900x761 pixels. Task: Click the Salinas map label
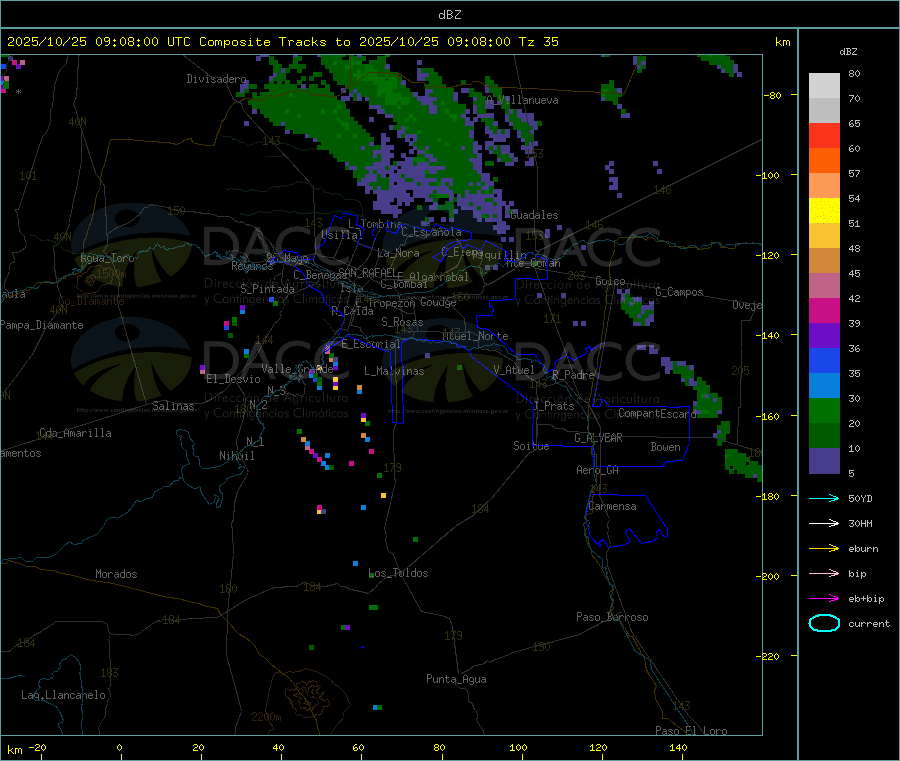click(x=173, y=406)
